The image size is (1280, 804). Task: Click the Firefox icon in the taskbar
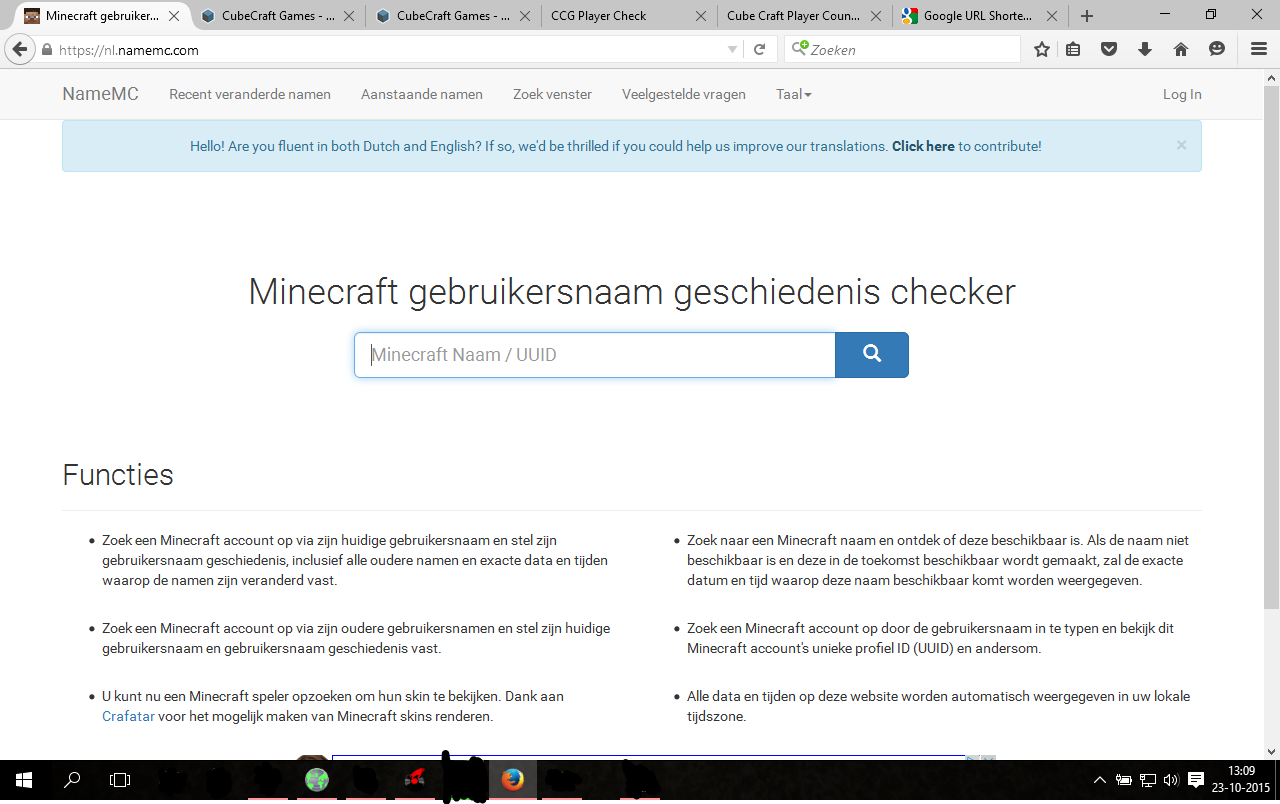(513, 780)
